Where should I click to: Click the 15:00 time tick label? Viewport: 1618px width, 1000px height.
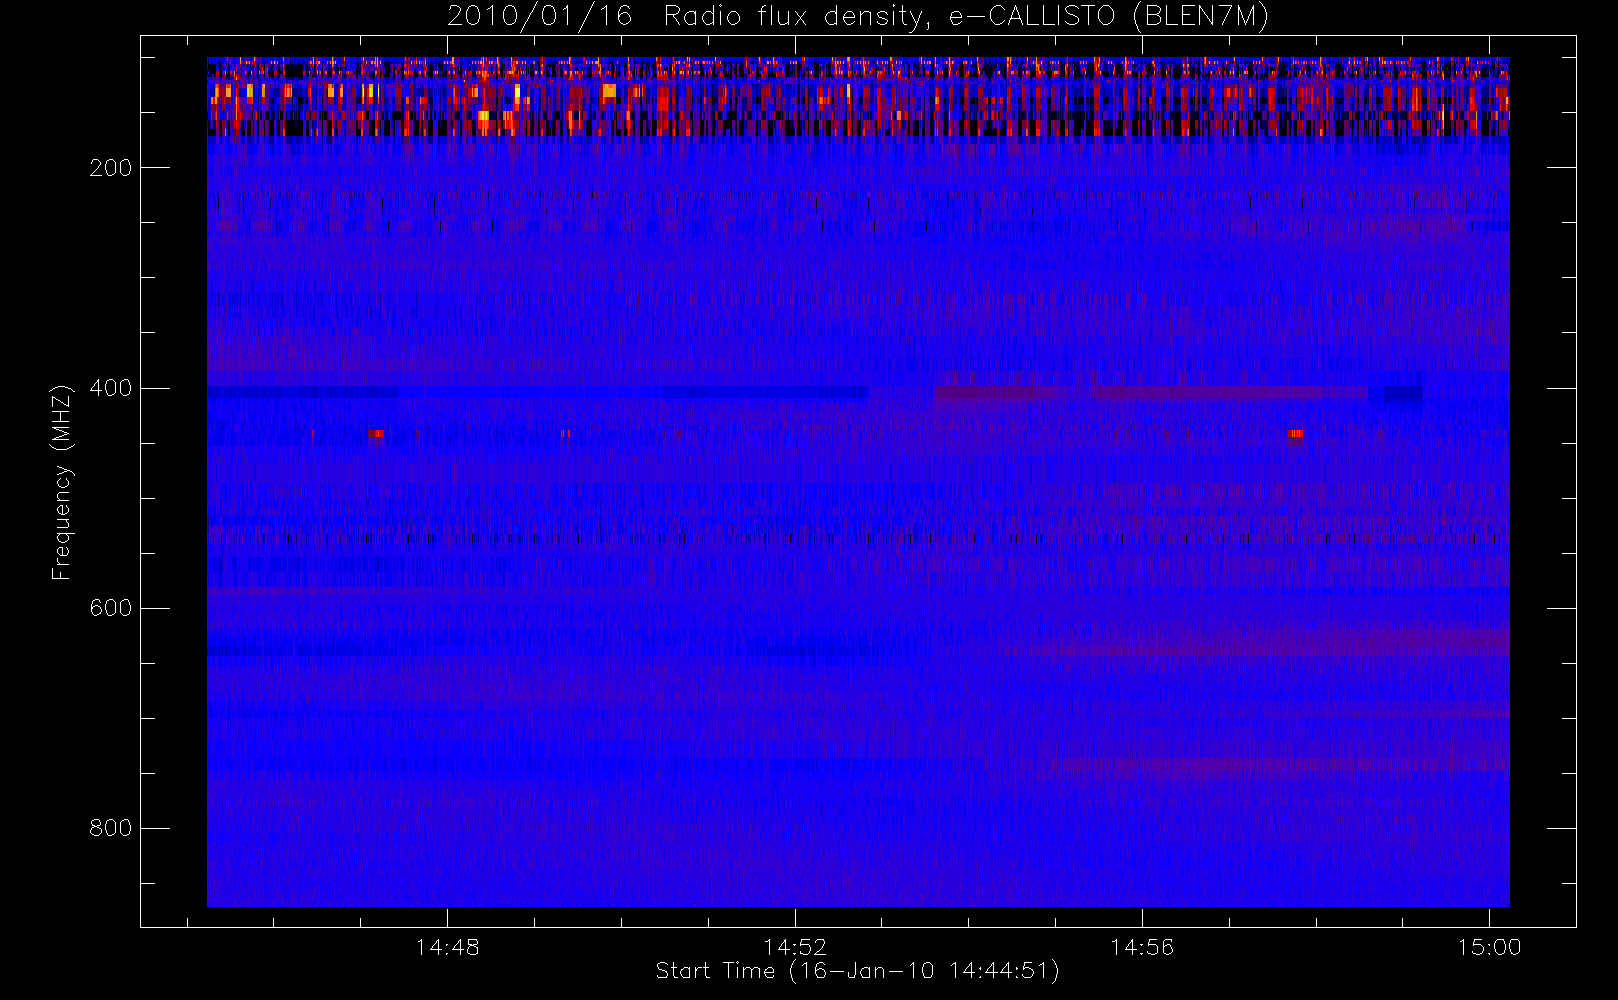coord(1489,947)
